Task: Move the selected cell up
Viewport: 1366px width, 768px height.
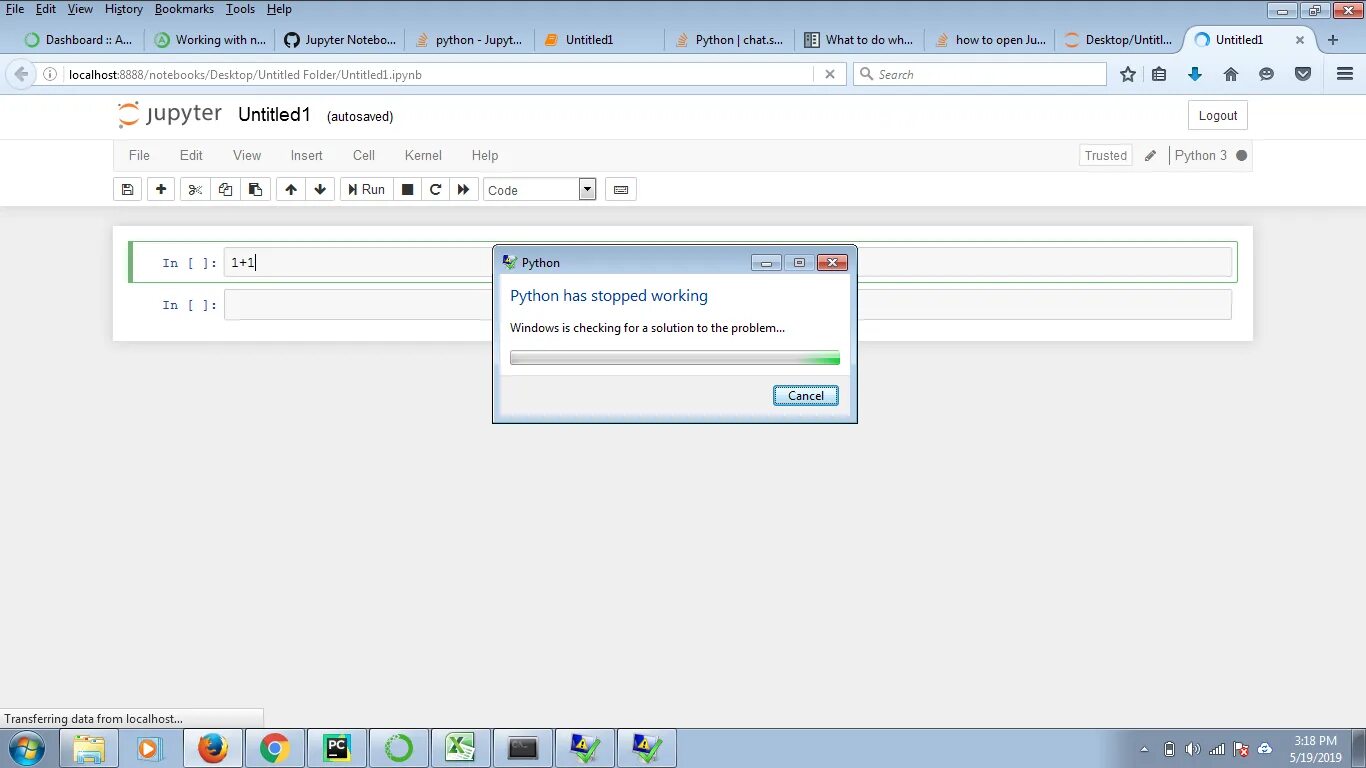Action: pyautogui.click(x=291, y=189)
